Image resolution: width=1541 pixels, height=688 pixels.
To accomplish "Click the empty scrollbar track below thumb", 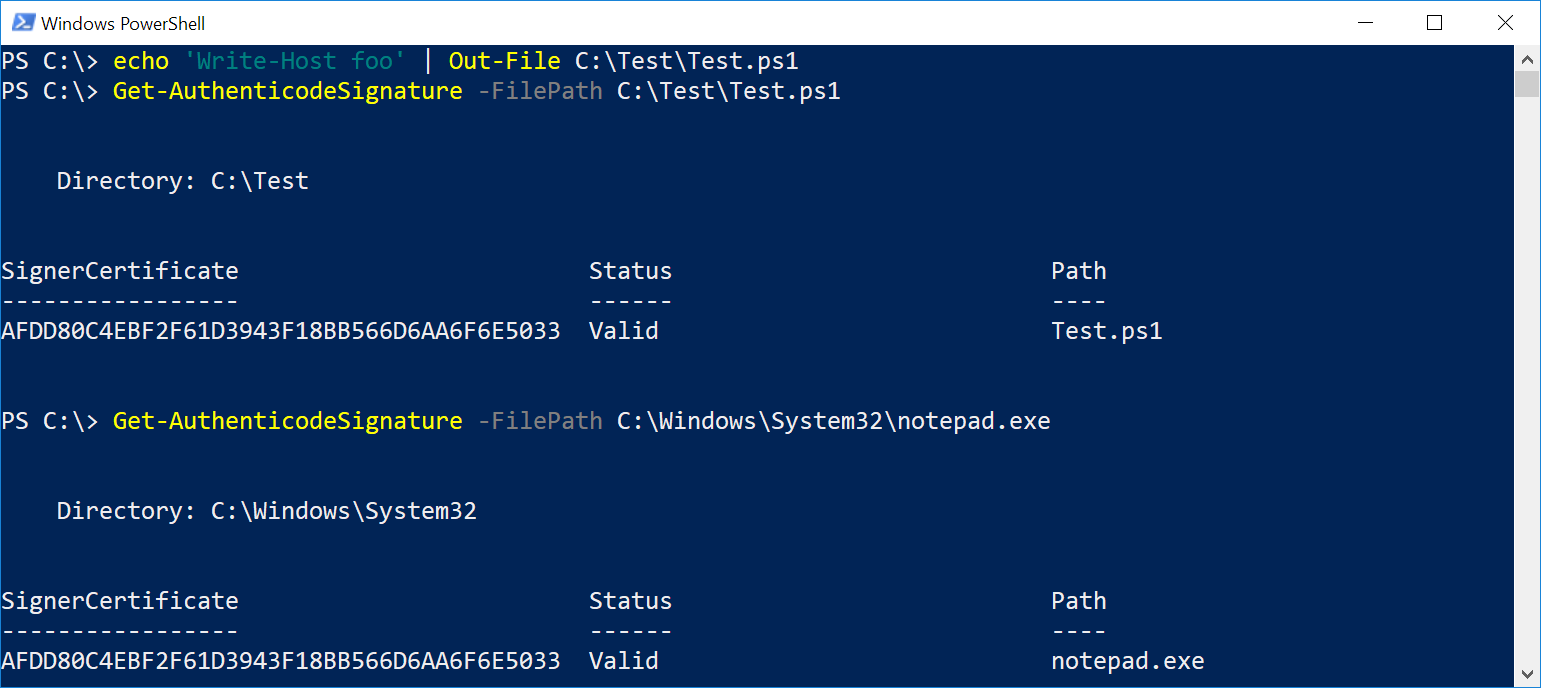I will [1527, 400].
